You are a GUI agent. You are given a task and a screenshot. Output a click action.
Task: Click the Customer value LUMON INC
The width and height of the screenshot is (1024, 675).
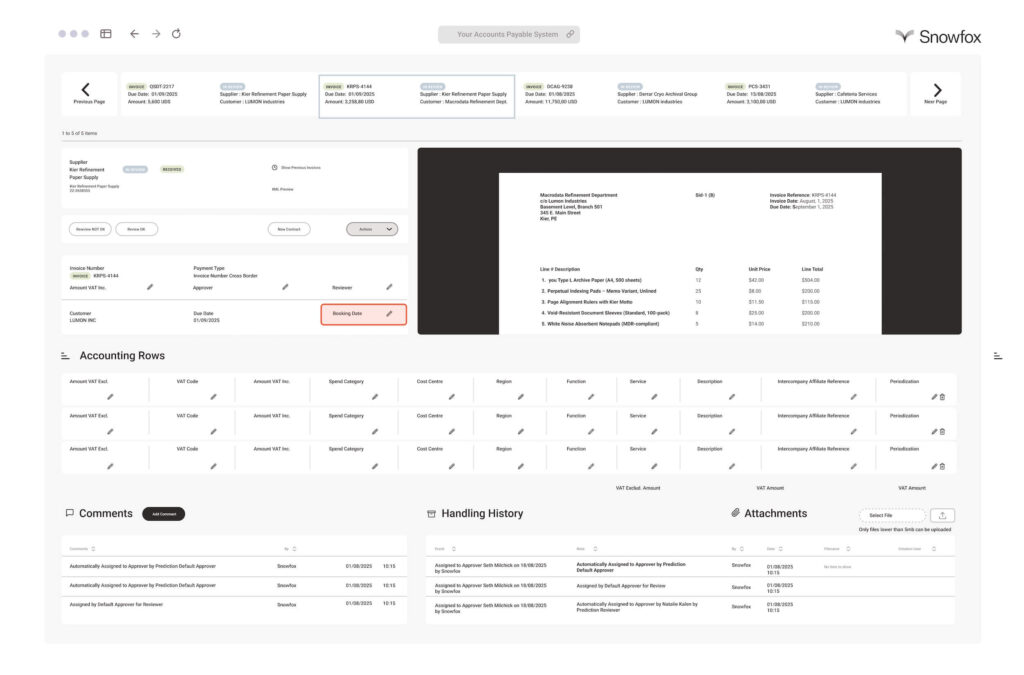[83, 321]
